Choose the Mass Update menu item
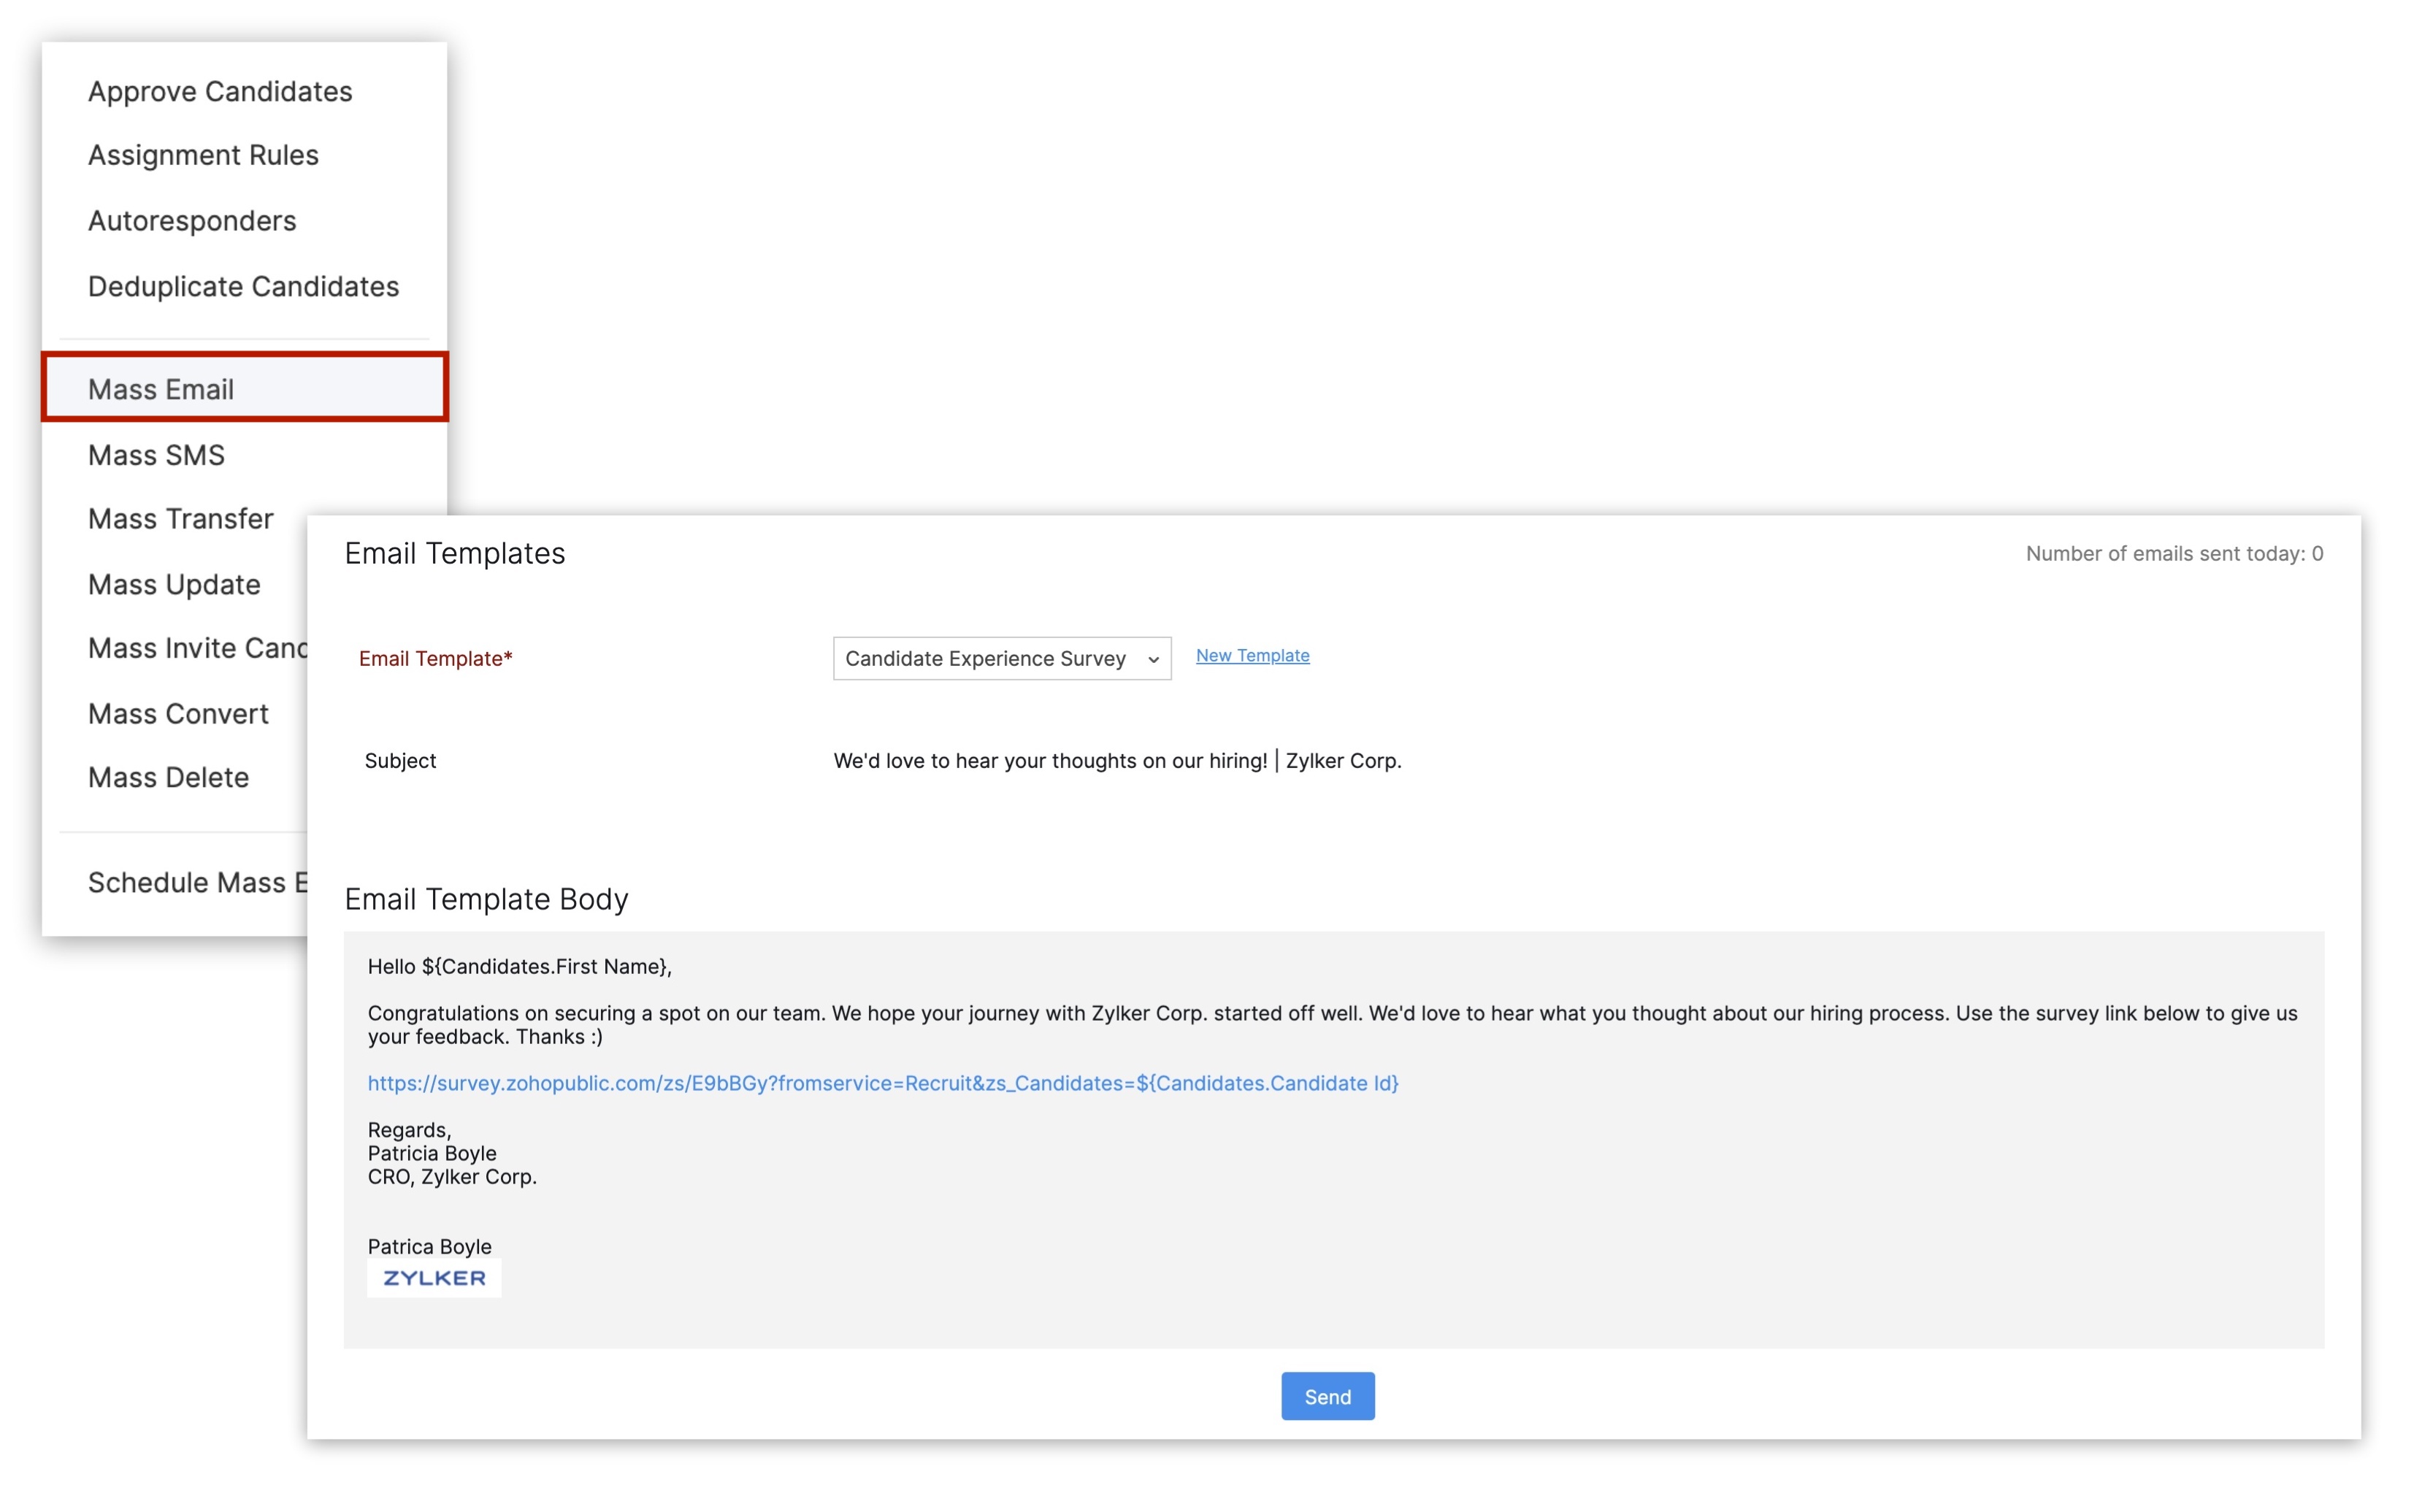The width and height of the screenshot is (2433, 1512). click(x=174, y=585)
